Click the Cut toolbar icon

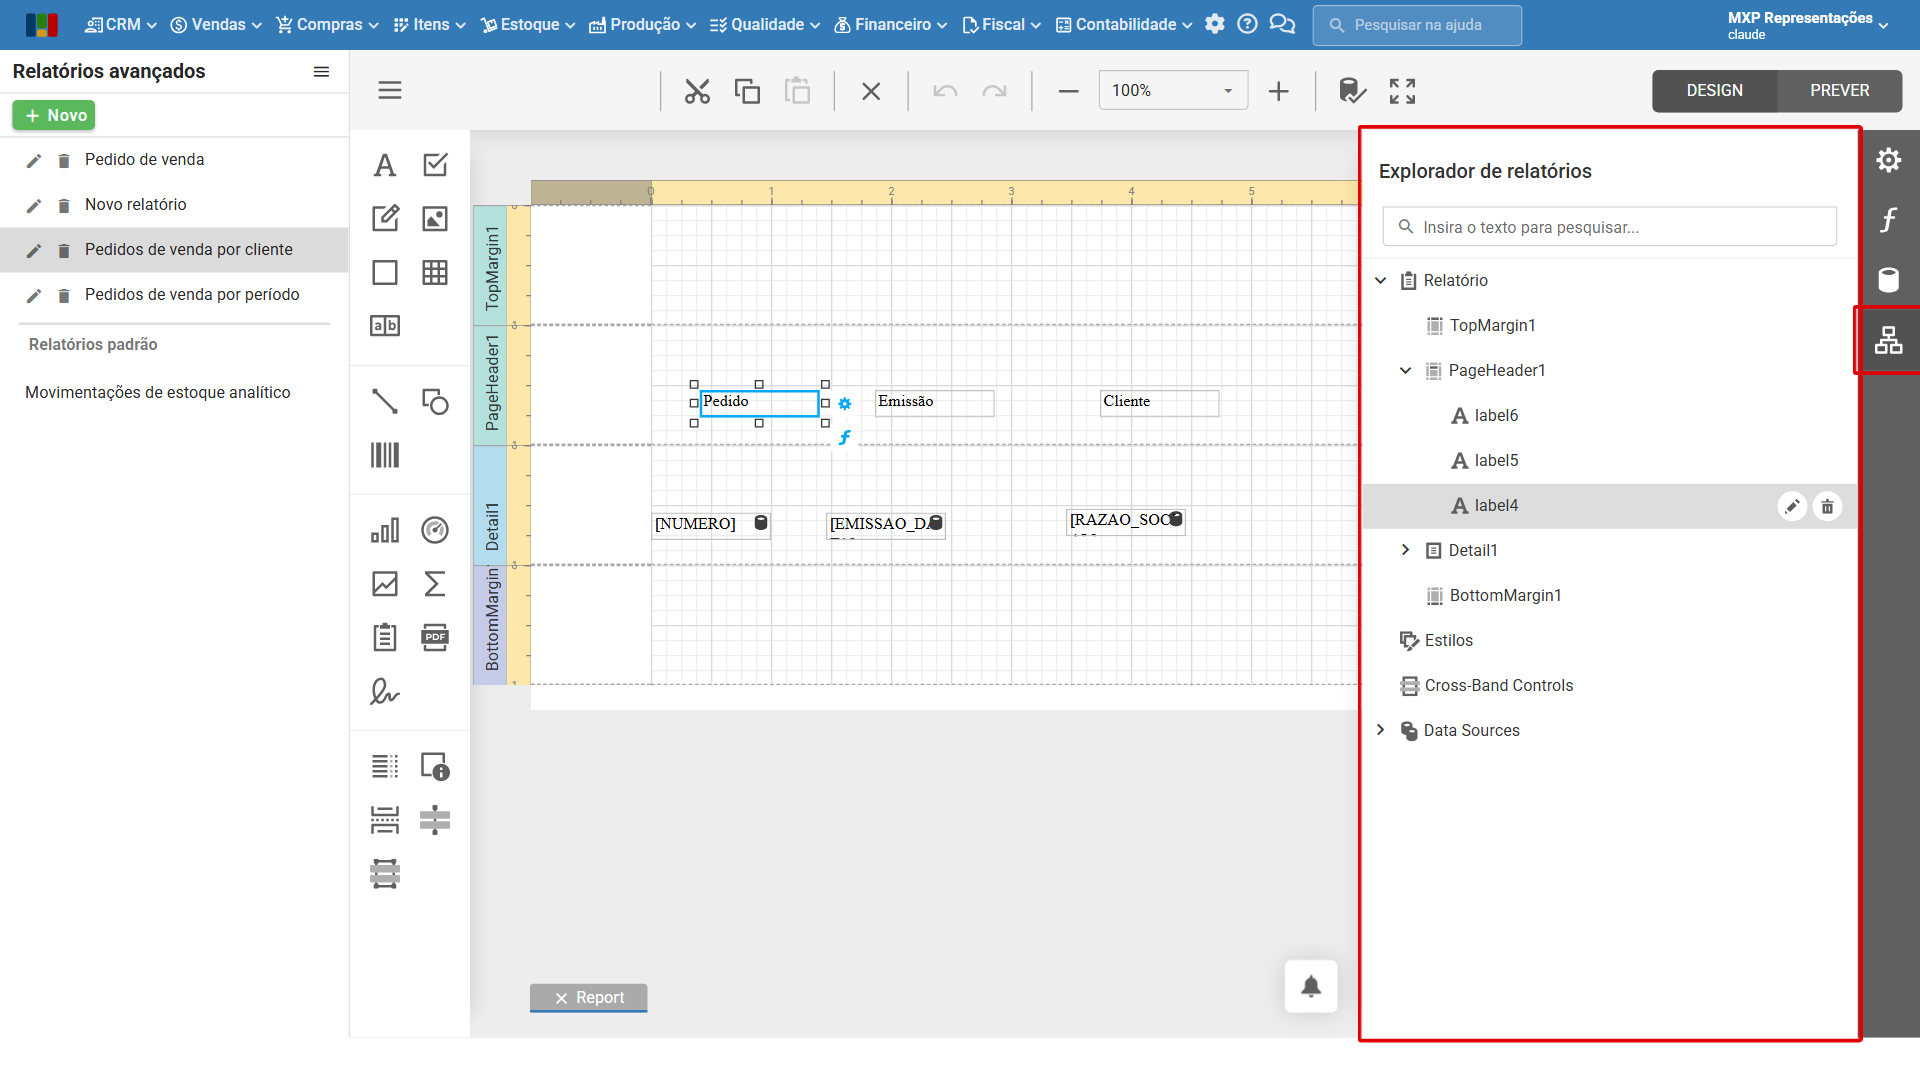[697, 91]
